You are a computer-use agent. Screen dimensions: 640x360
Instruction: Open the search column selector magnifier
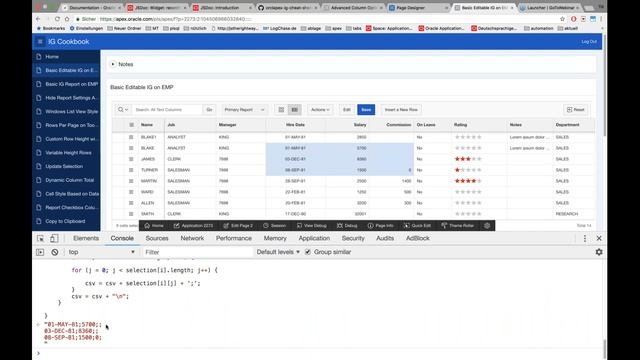click(122, 110)
